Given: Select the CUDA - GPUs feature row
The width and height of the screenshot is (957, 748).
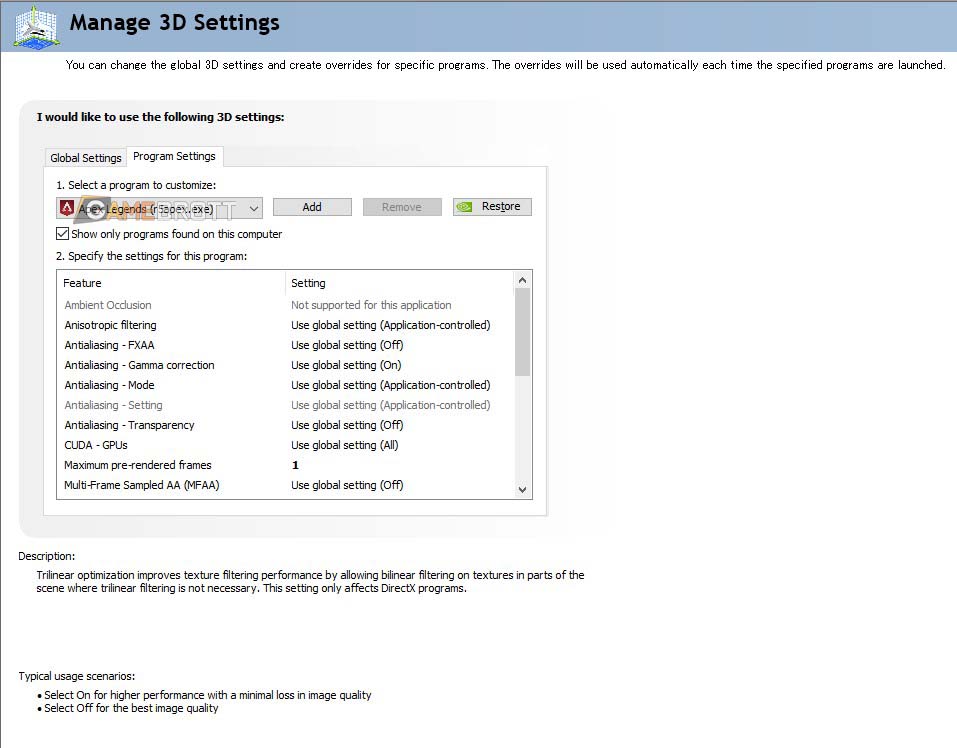Looking at the screenshot, I should coord(96,445).
